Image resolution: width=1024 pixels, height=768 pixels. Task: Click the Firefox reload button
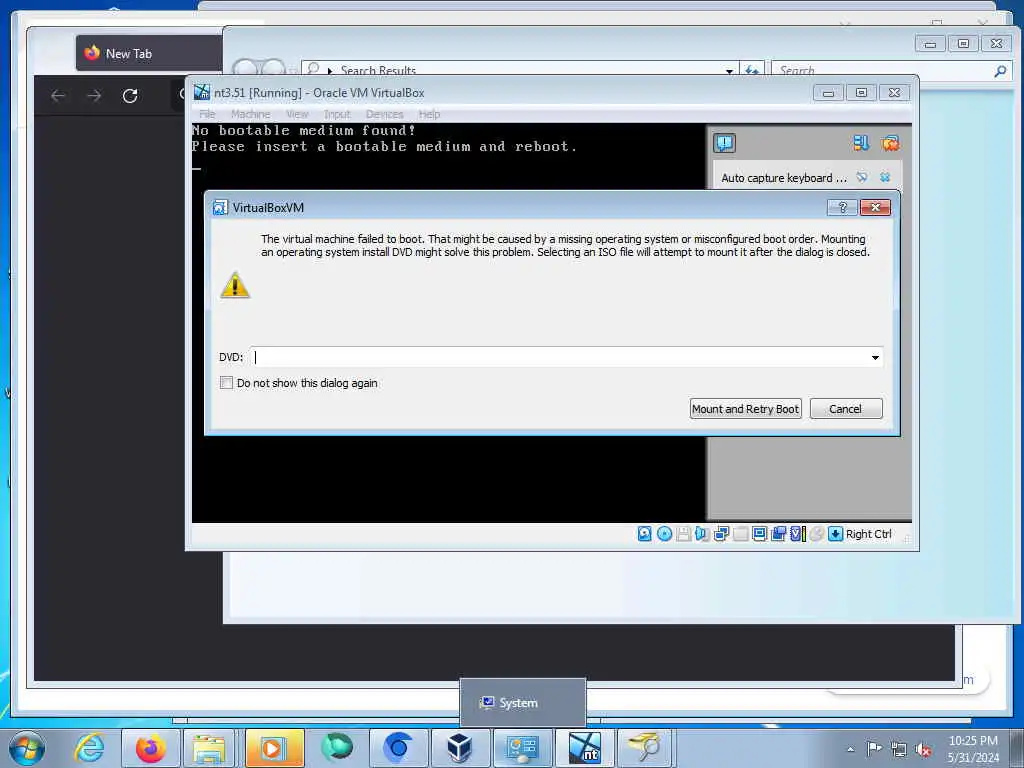(x=130, y=96)
